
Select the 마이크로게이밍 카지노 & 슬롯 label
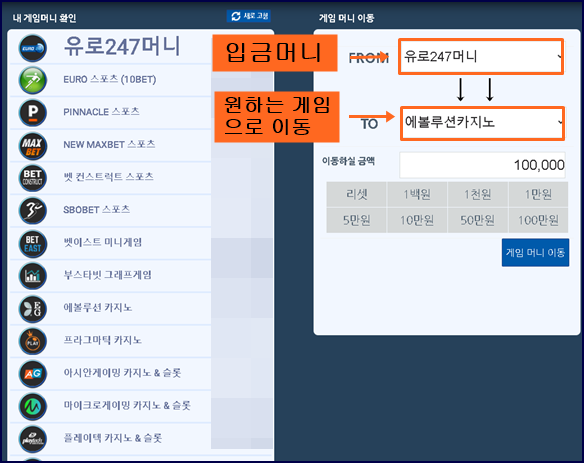[127, 405]
